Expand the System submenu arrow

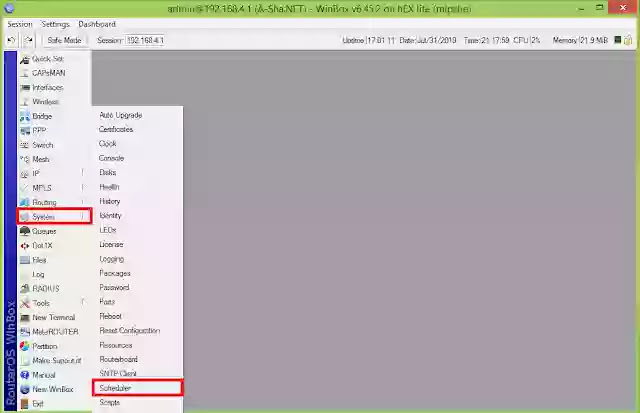point(83,216)
